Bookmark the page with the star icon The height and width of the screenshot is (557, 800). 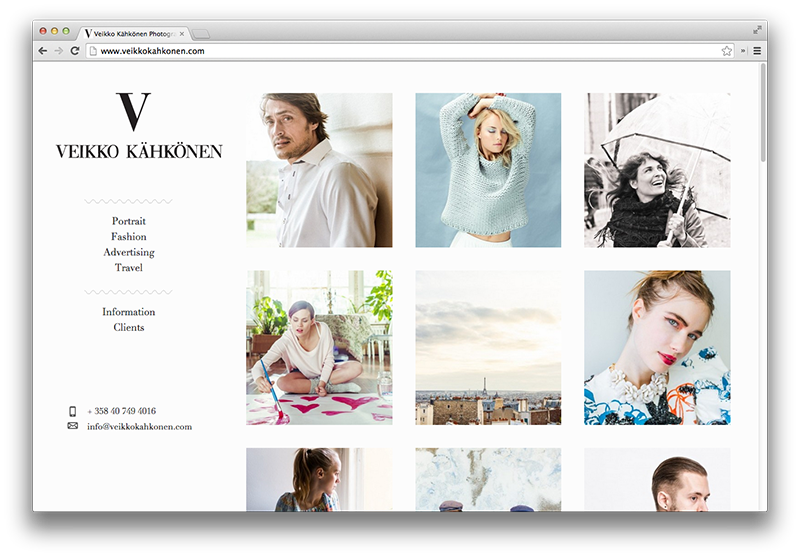727,51
